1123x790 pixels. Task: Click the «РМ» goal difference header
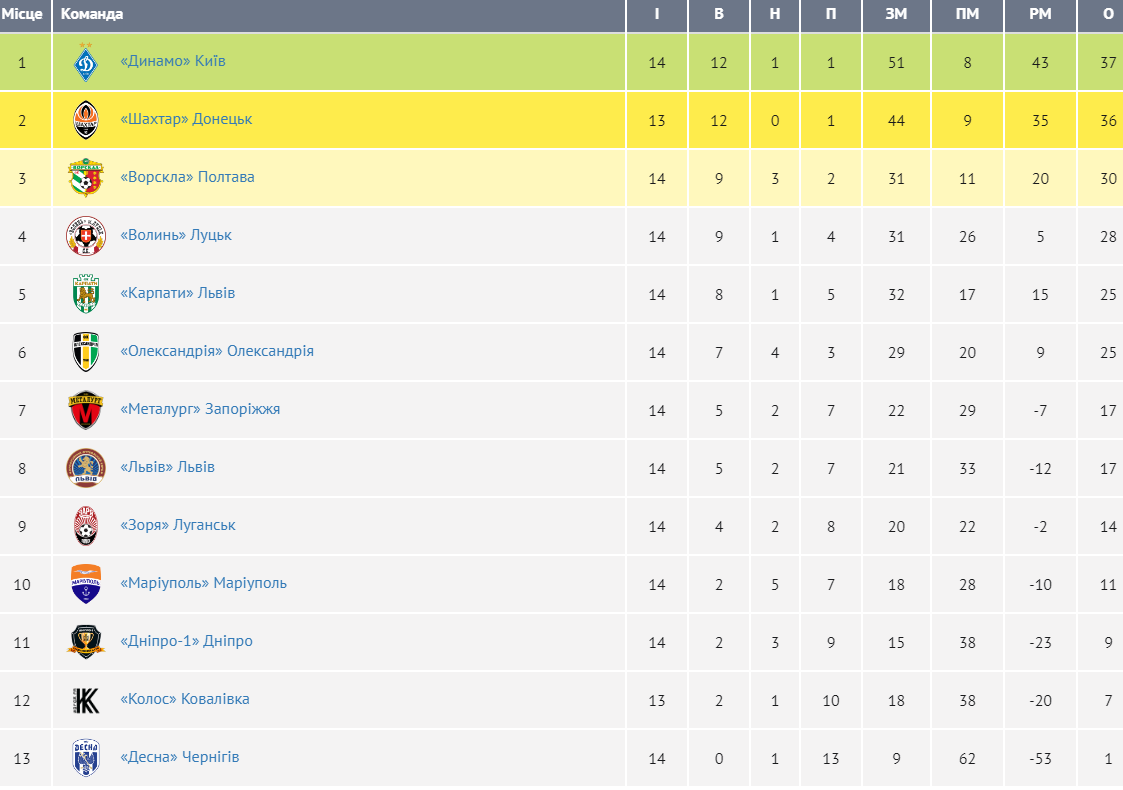[1041, 14]
